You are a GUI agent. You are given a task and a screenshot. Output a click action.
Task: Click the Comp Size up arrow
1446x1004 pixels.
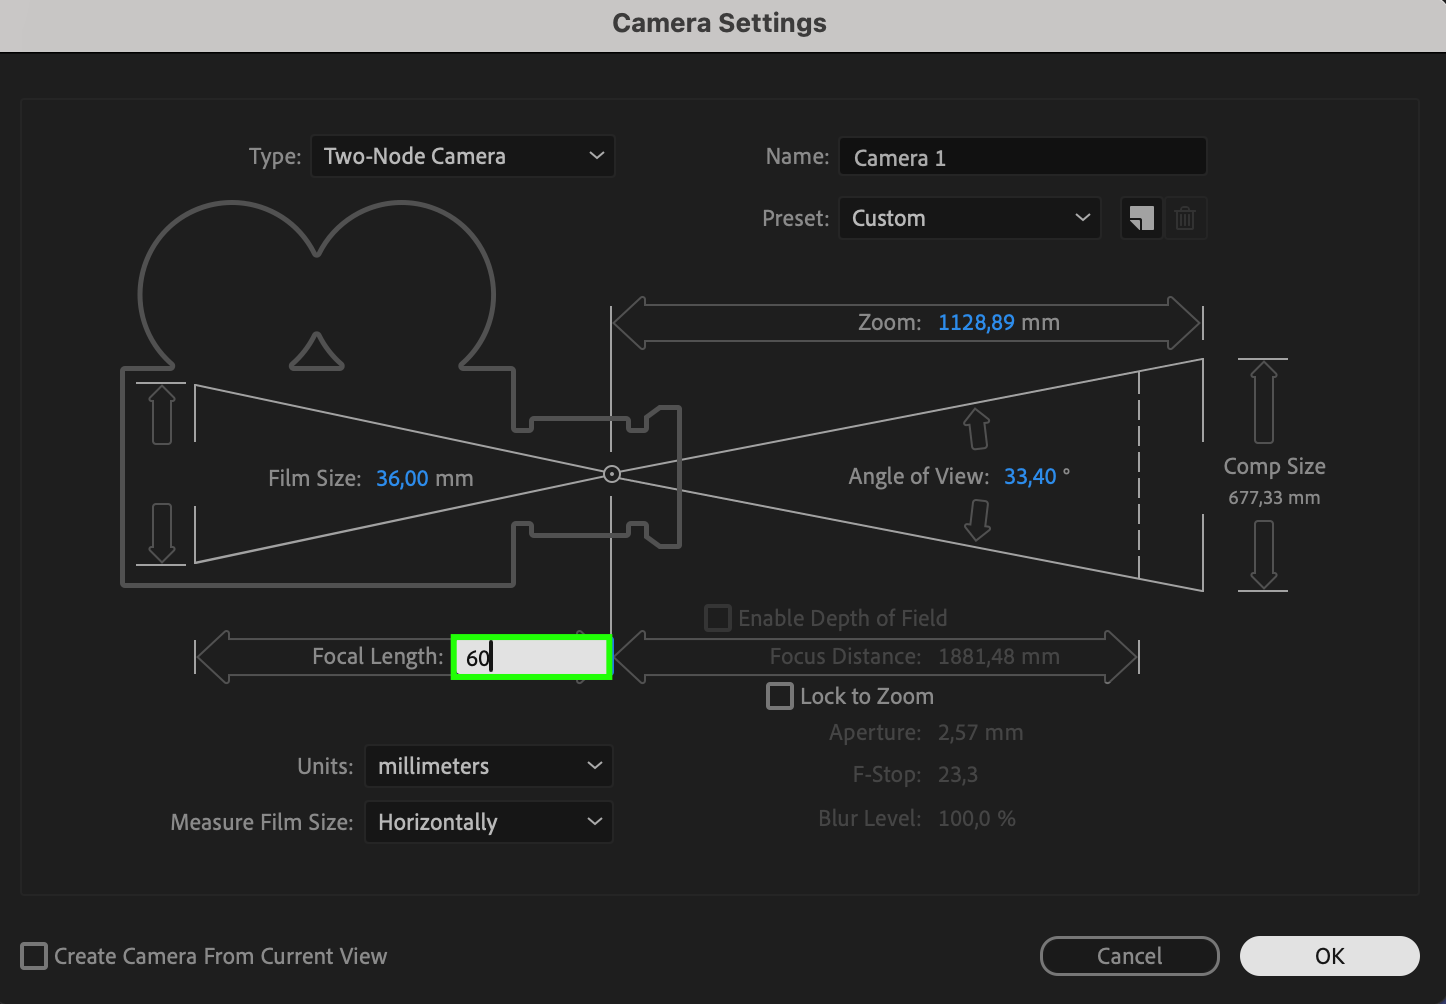coord(1264,402)
